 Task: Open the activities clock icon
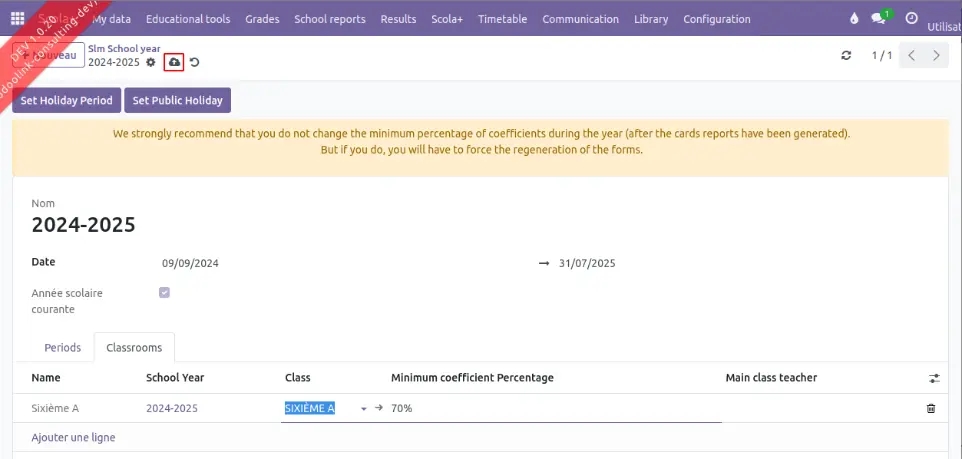point(911,18)
